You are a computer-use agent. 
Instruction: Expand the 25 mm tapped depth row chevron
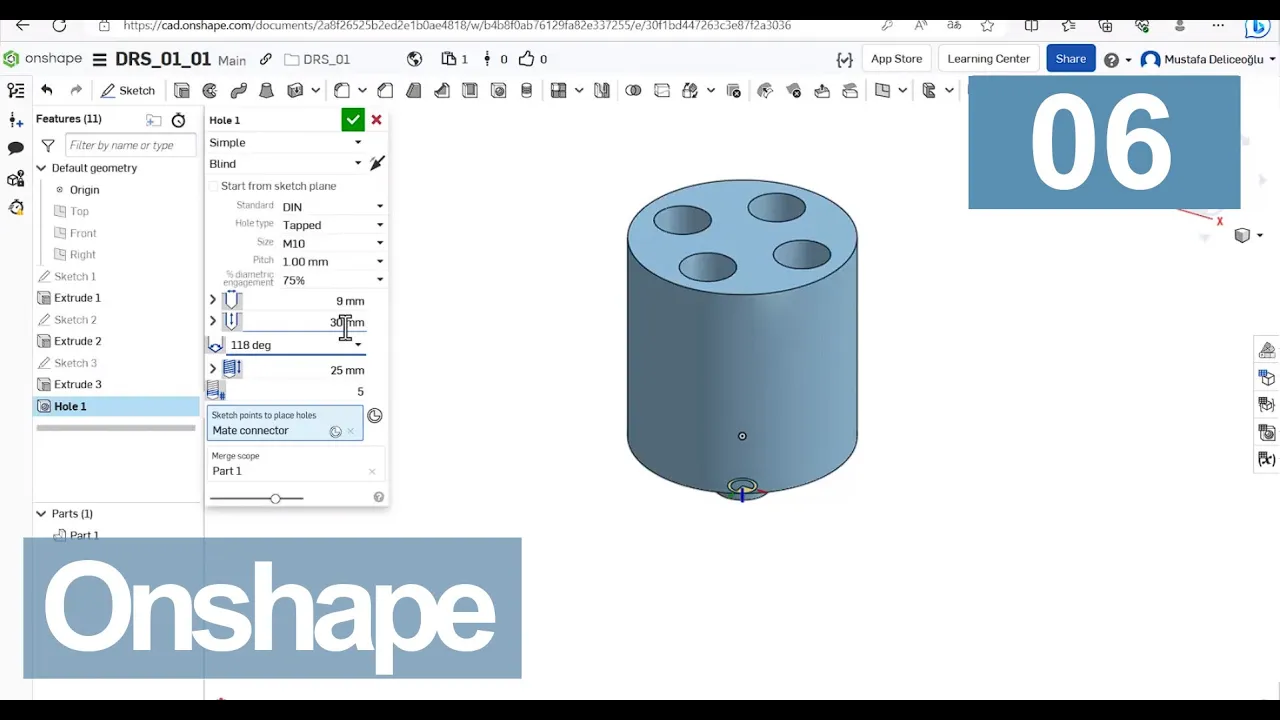[213, 369]
